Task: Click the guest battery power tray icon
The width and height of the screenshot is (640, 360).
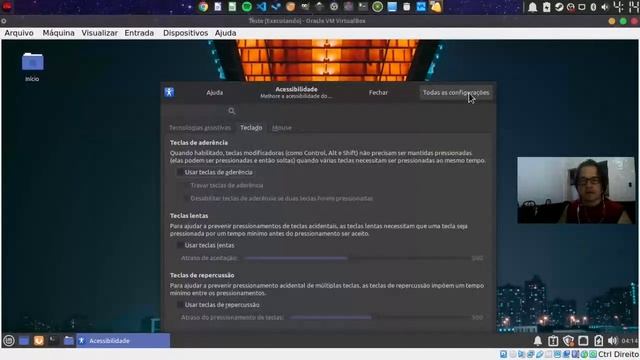Action: tap(598, 340)
